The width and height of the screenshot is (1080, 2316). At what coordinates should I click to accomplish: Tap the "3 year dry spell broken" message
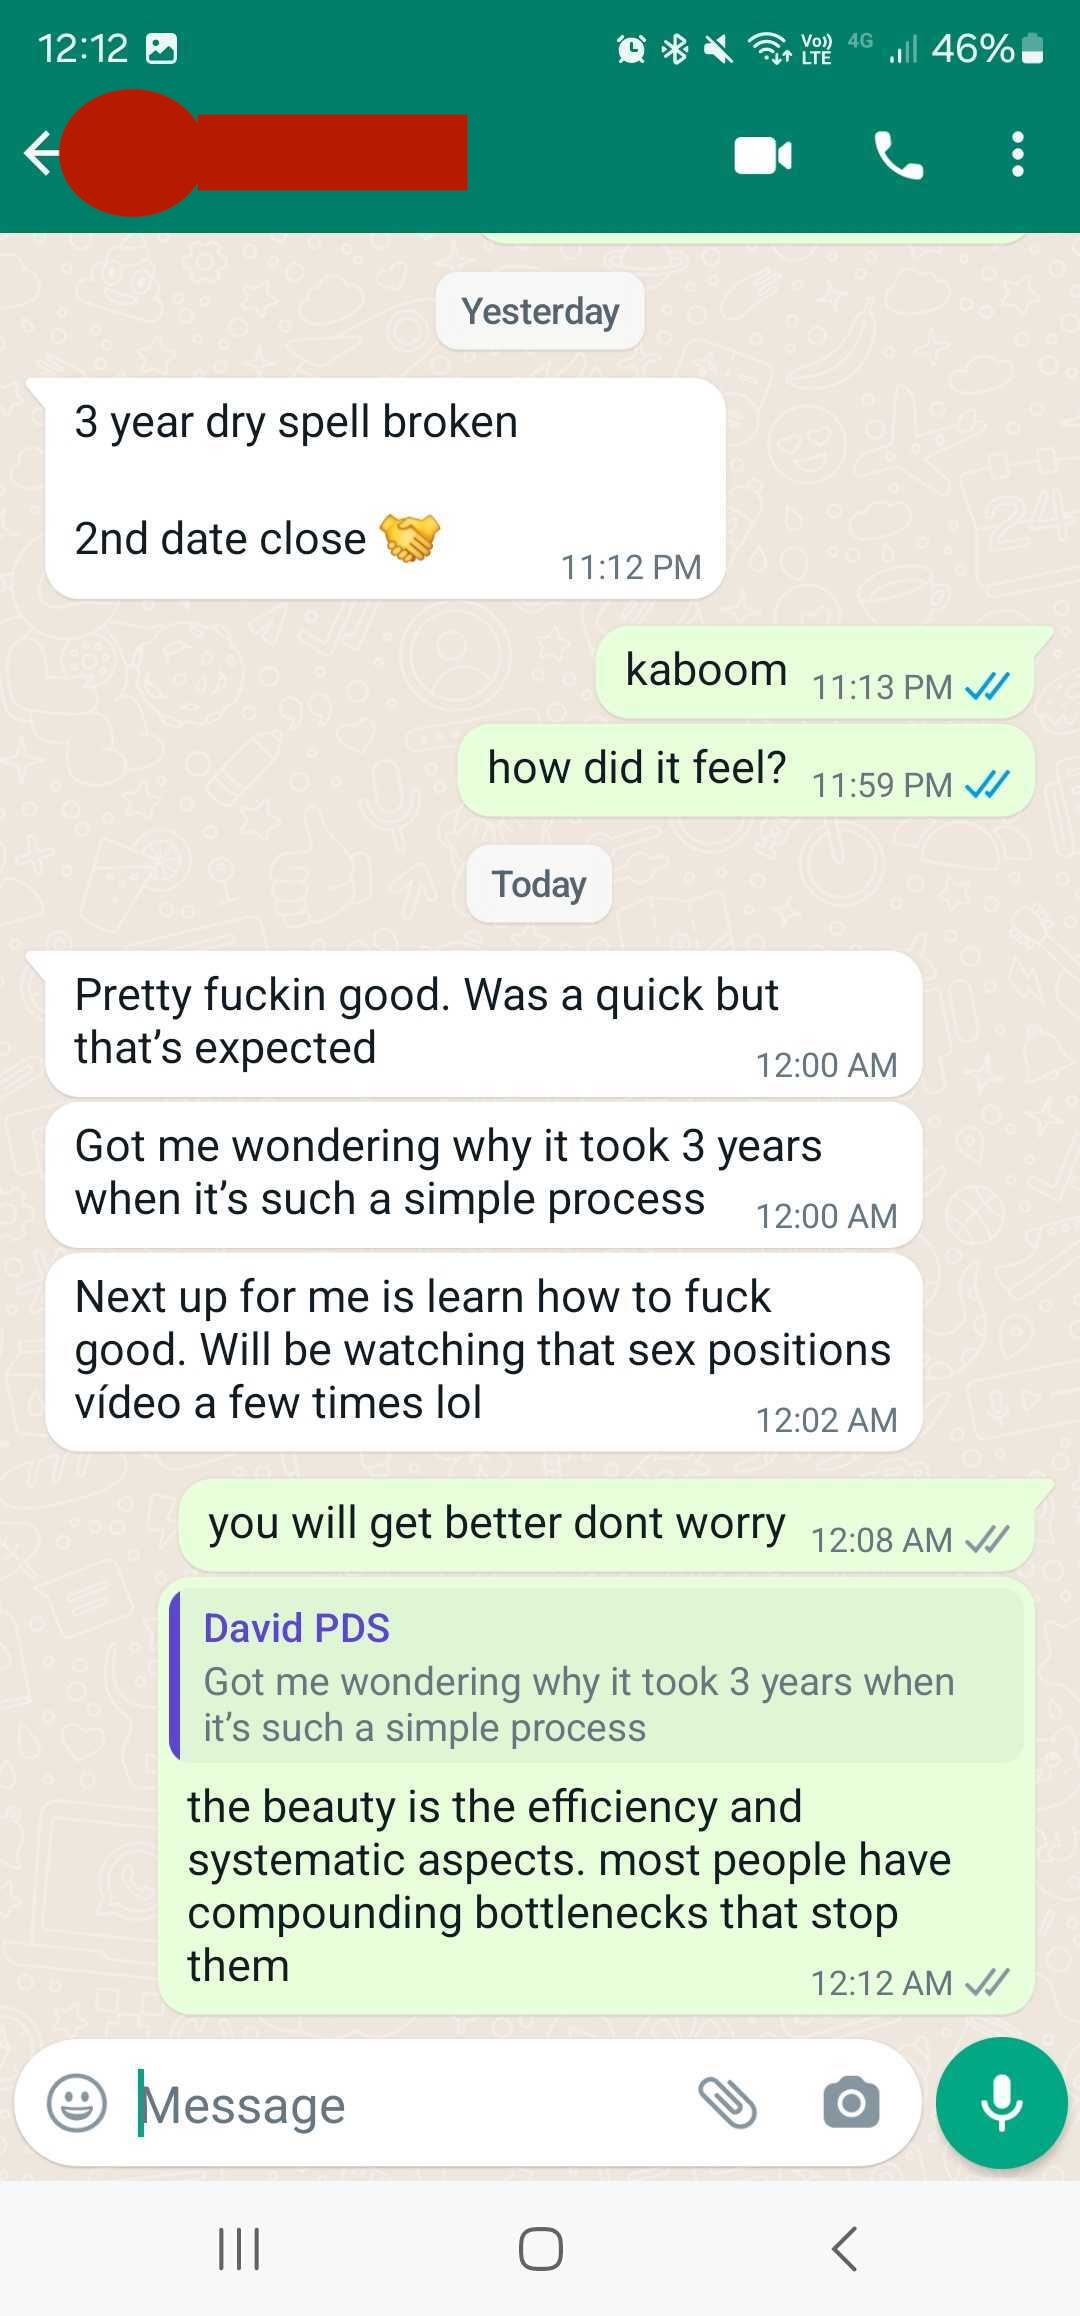click(x=385, y=489)
